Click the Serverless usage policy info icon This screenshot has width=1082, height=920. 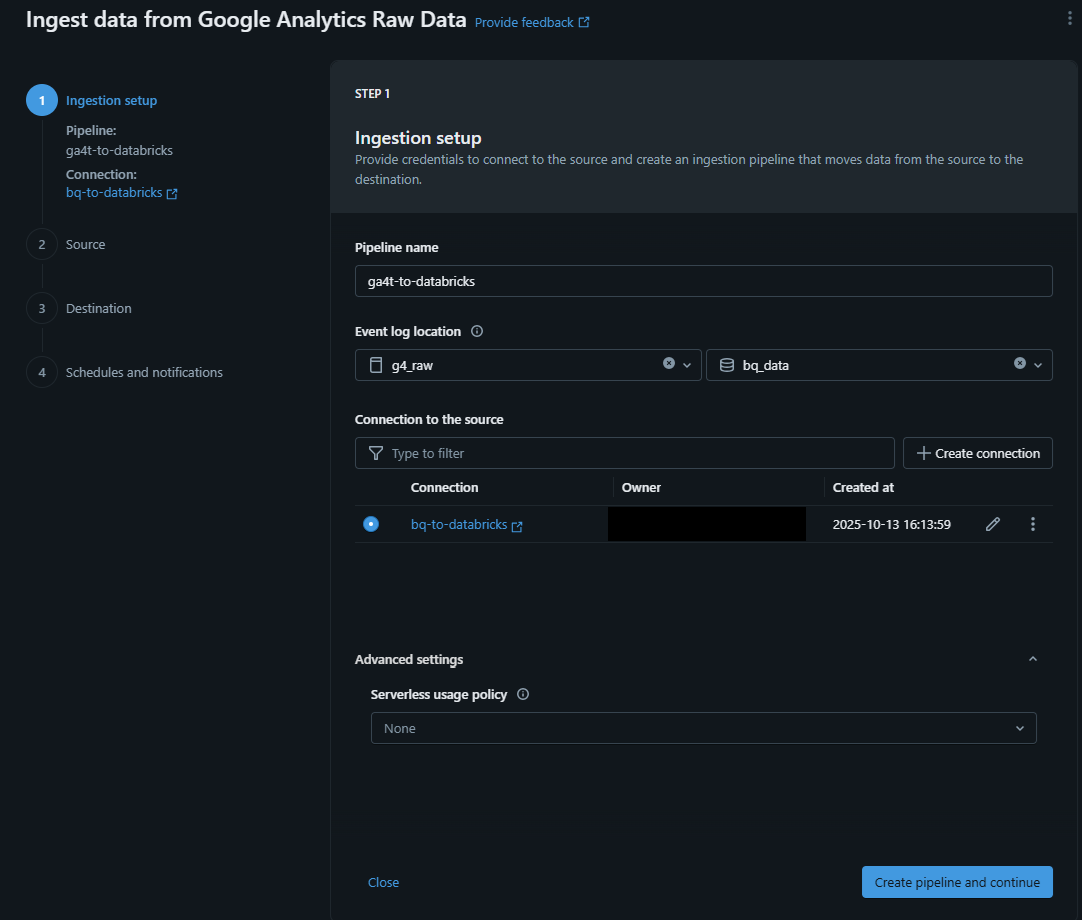click(x=523, y=694)
